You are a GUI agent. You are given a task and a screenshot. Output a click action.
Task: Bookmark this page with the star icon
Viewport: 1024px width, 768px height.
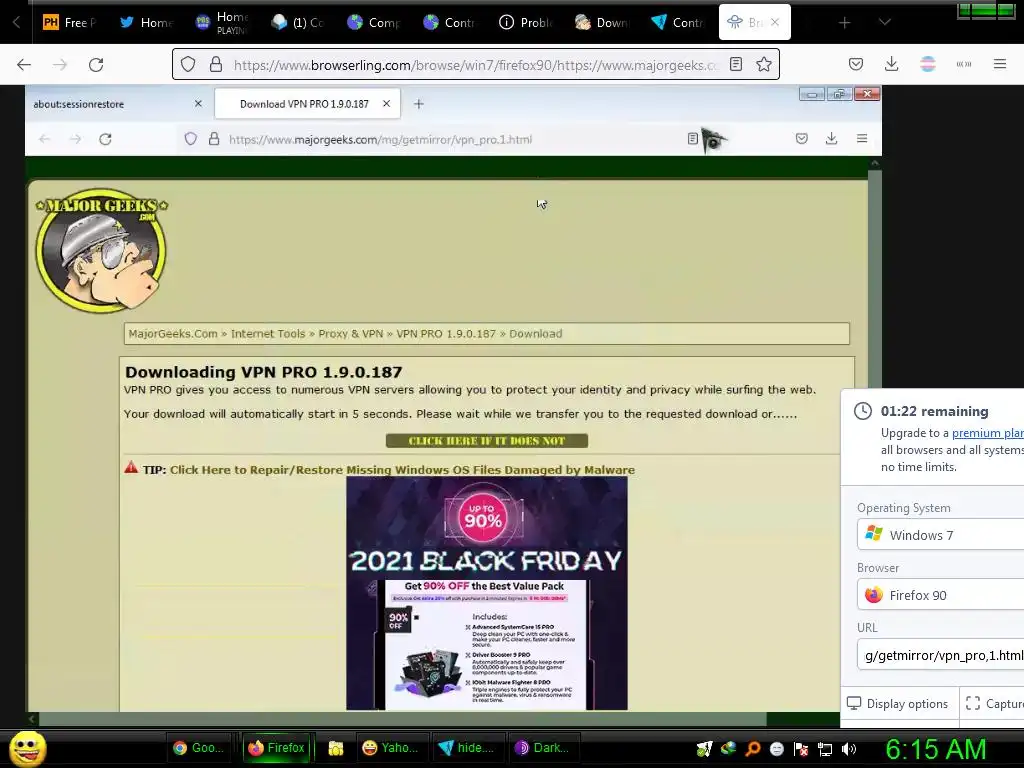(763, 64)
